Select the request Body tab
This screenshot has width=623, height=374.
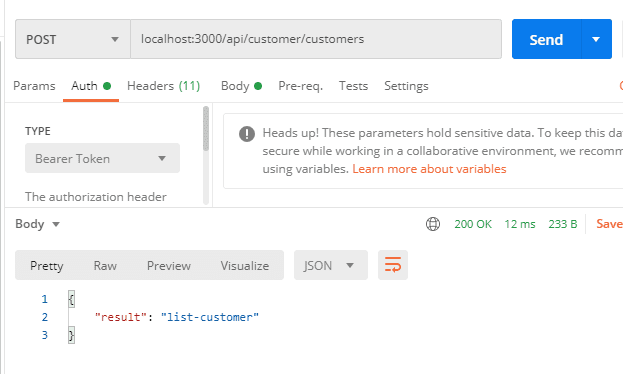tap(241, 86)
